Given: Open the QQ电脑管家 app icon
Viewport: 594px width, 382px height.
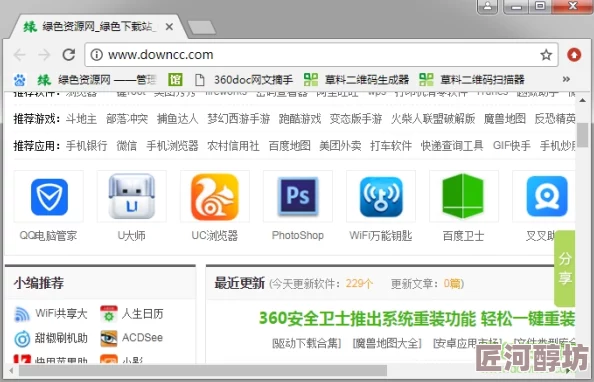Looking at the screenshot, I should 49,196.
